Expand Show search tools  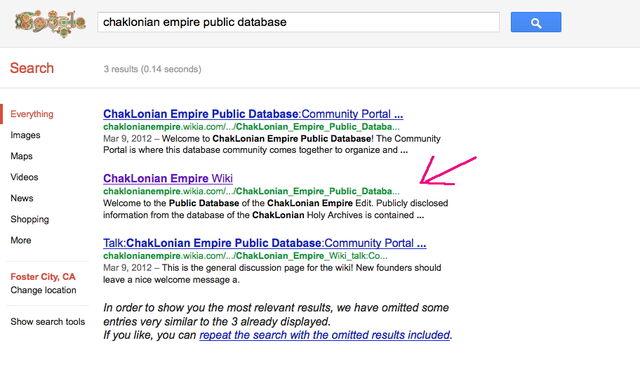(x=48, y=322)
